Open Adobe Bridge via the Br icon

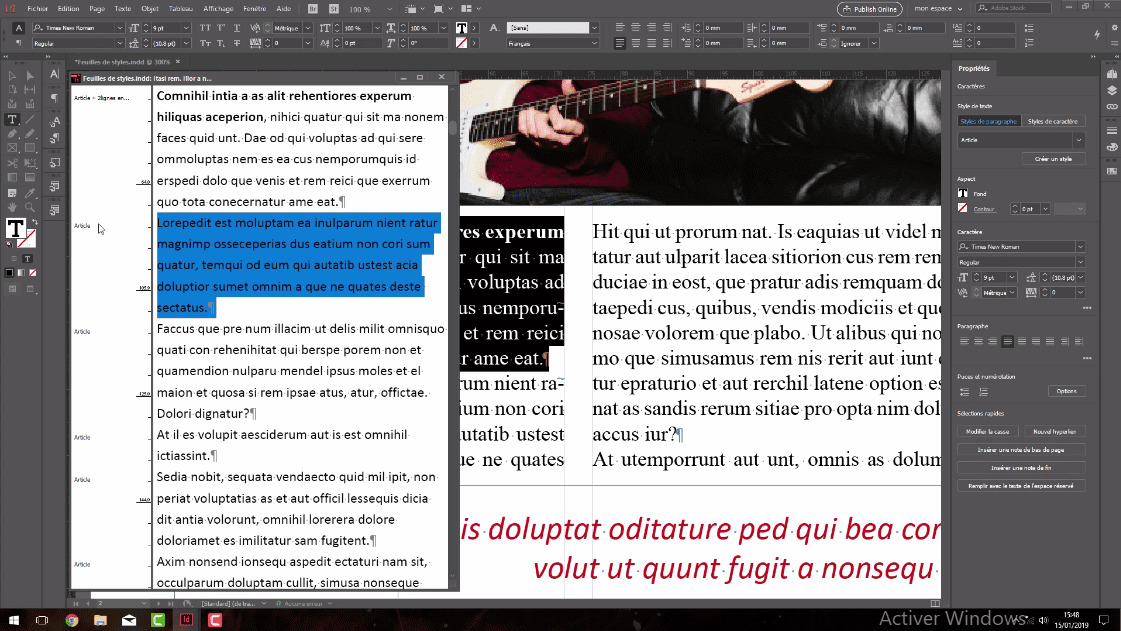(x=313, y=8)
